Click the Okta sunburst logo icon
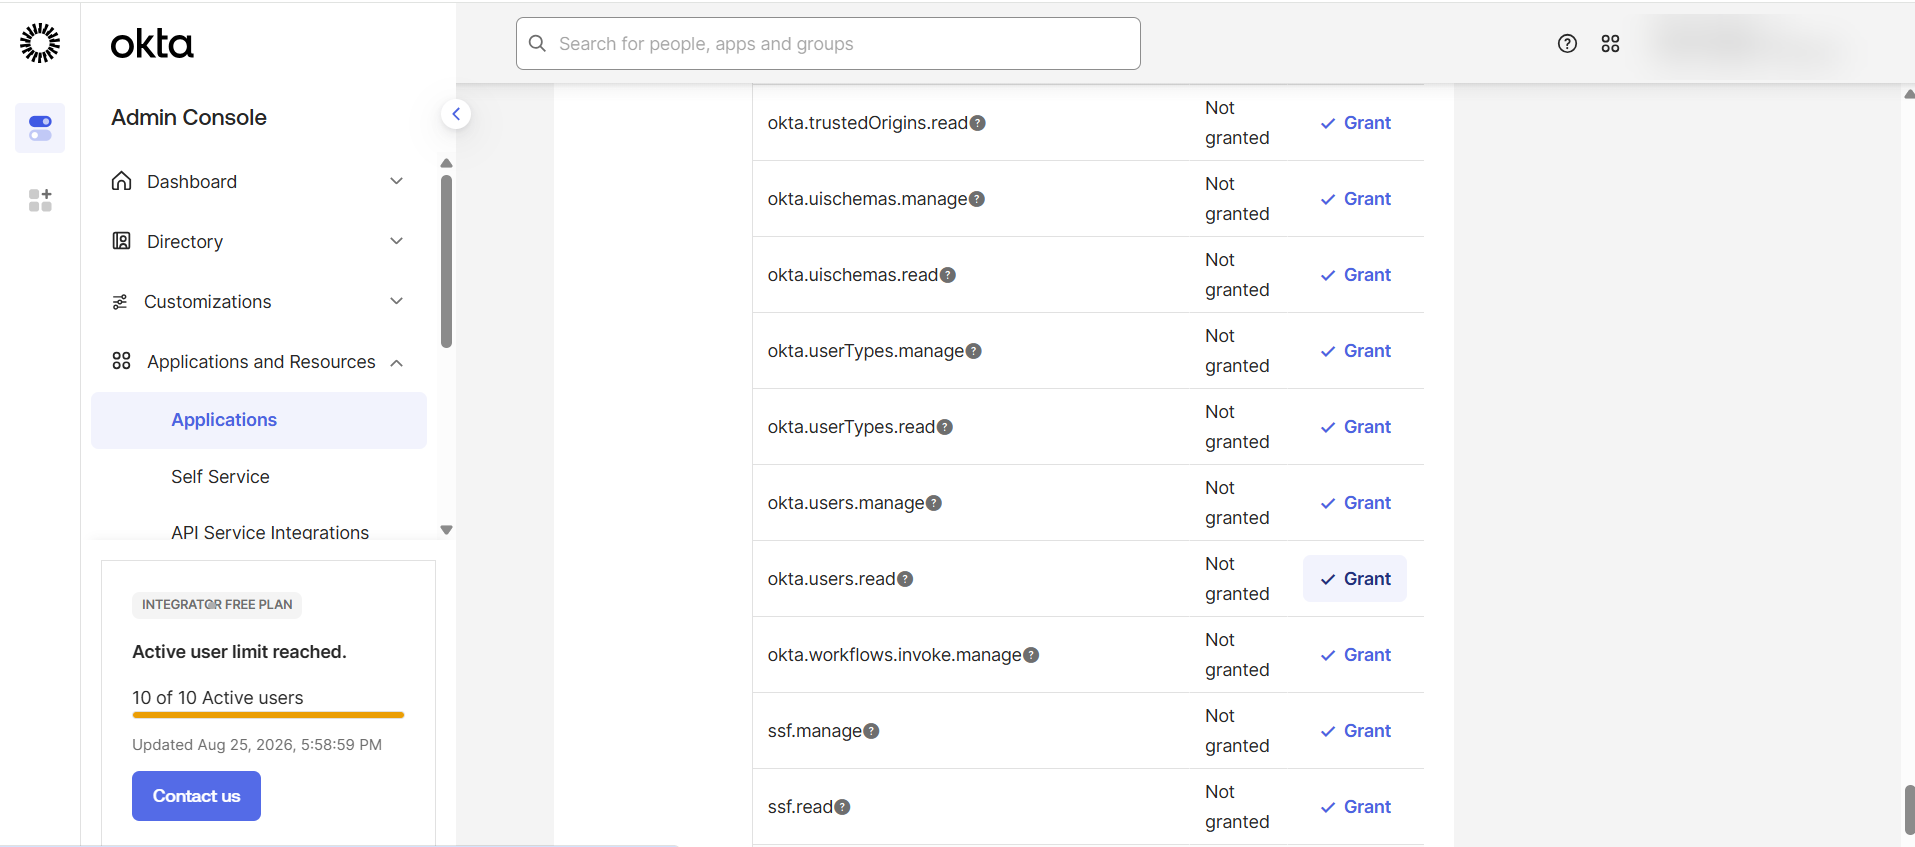Image resolution: width=1915 pixels, height=847 pixels. pos(40,43)
